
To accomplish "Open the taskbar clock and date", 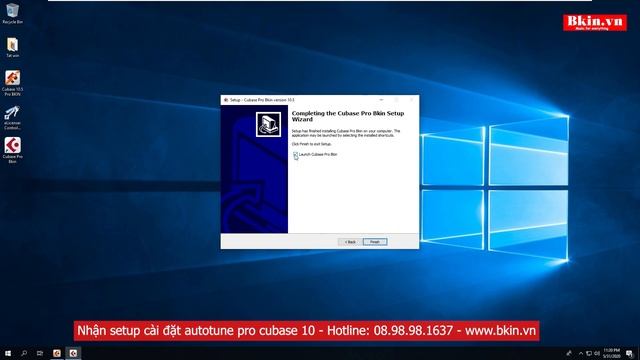I will pos(611,353).
